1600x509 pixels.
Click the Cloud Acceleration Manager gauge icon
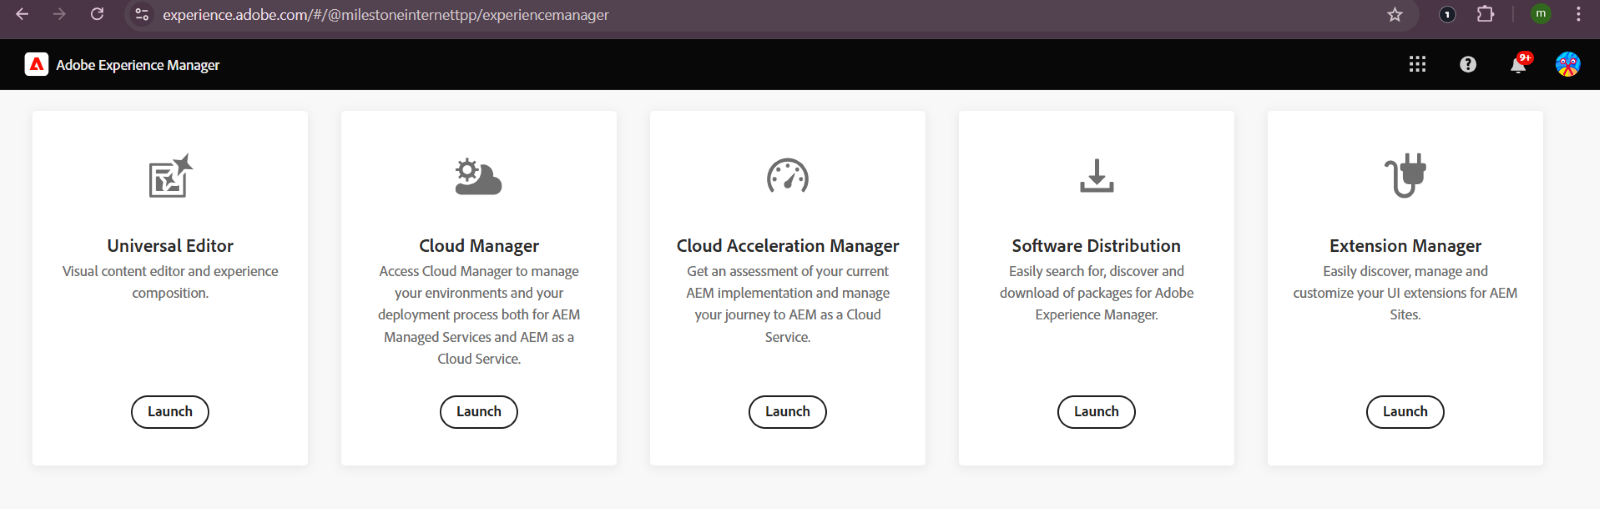point(788,176)
